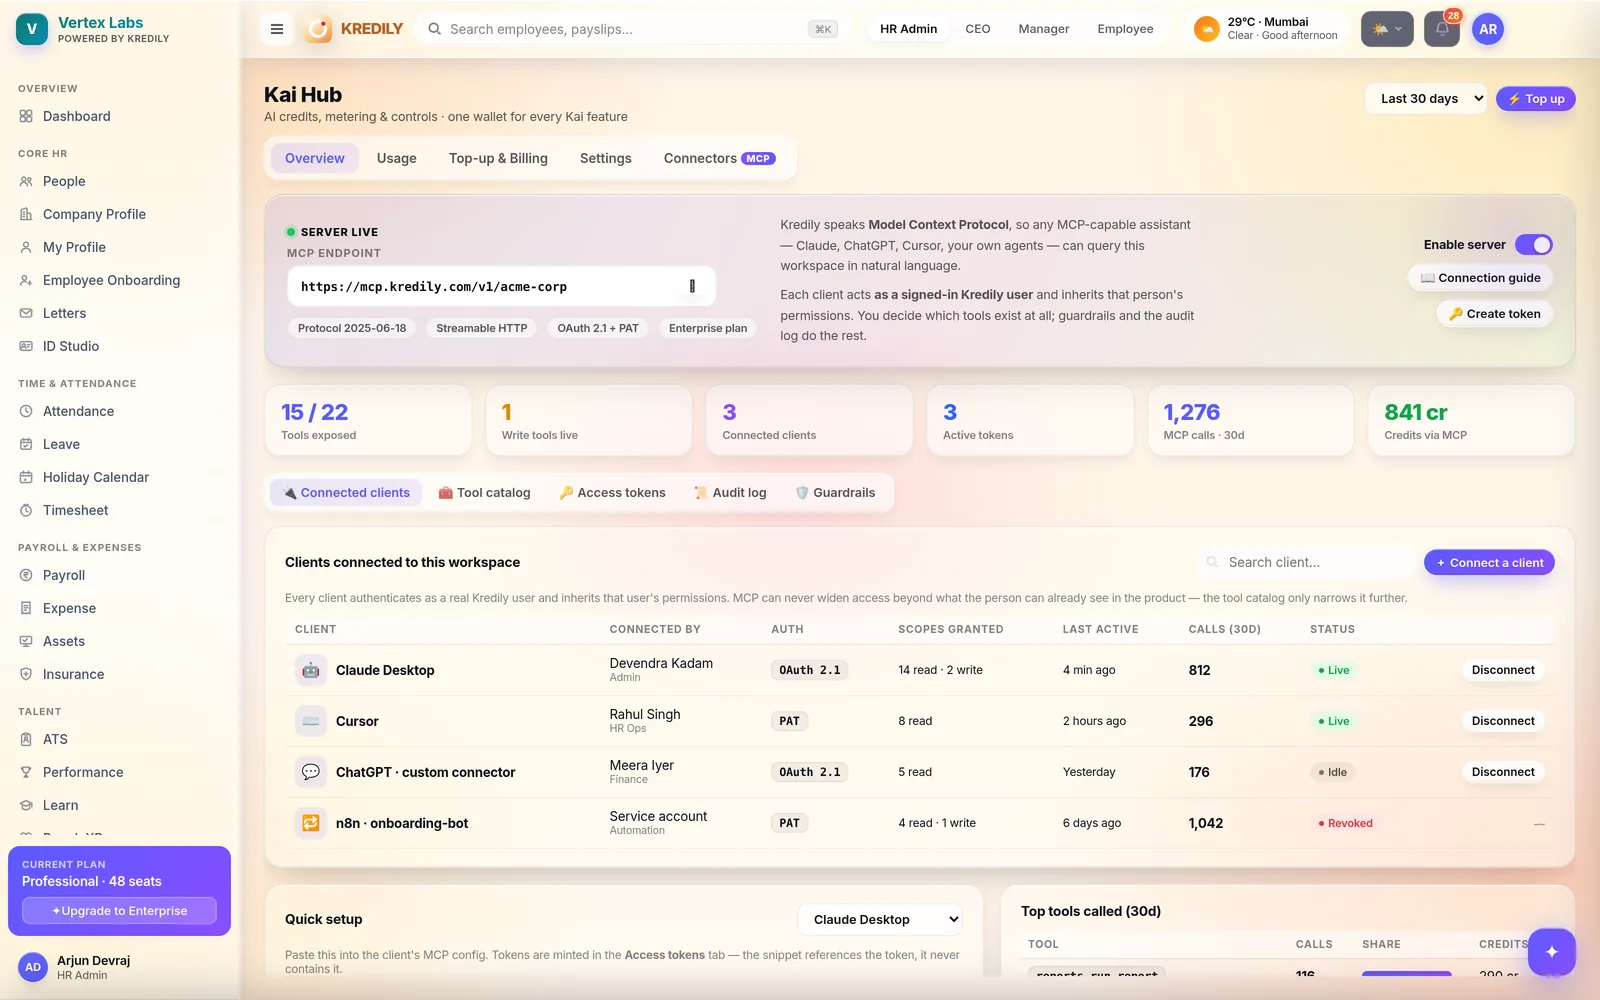Select the Overview tab

[x=315, y=158]
